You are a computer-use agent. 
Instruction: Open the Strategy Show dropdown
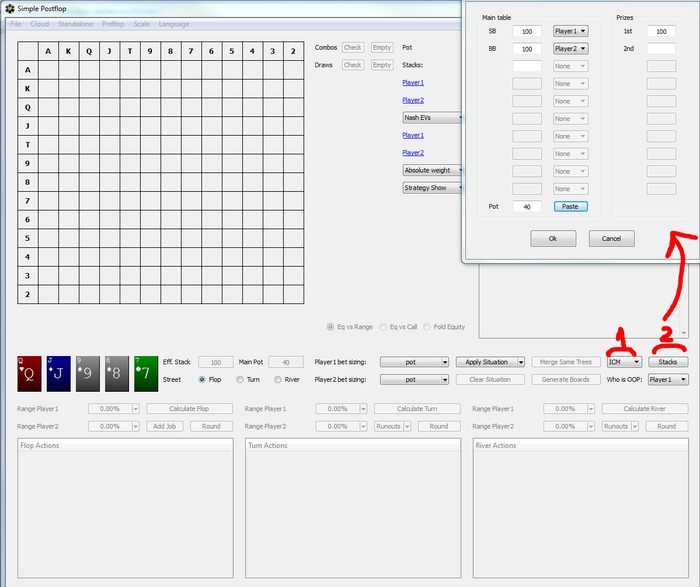pyautogui.click(x=433, y=188)
